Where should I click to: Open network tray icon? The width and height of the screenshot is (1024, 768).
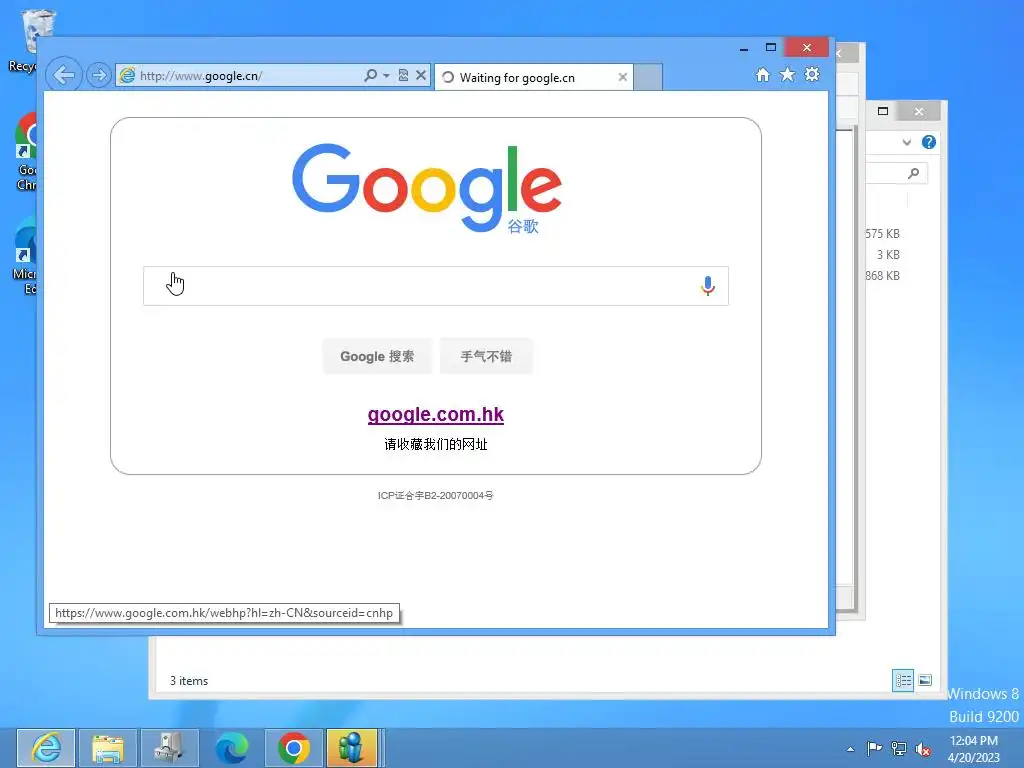[x=899, y=749]
